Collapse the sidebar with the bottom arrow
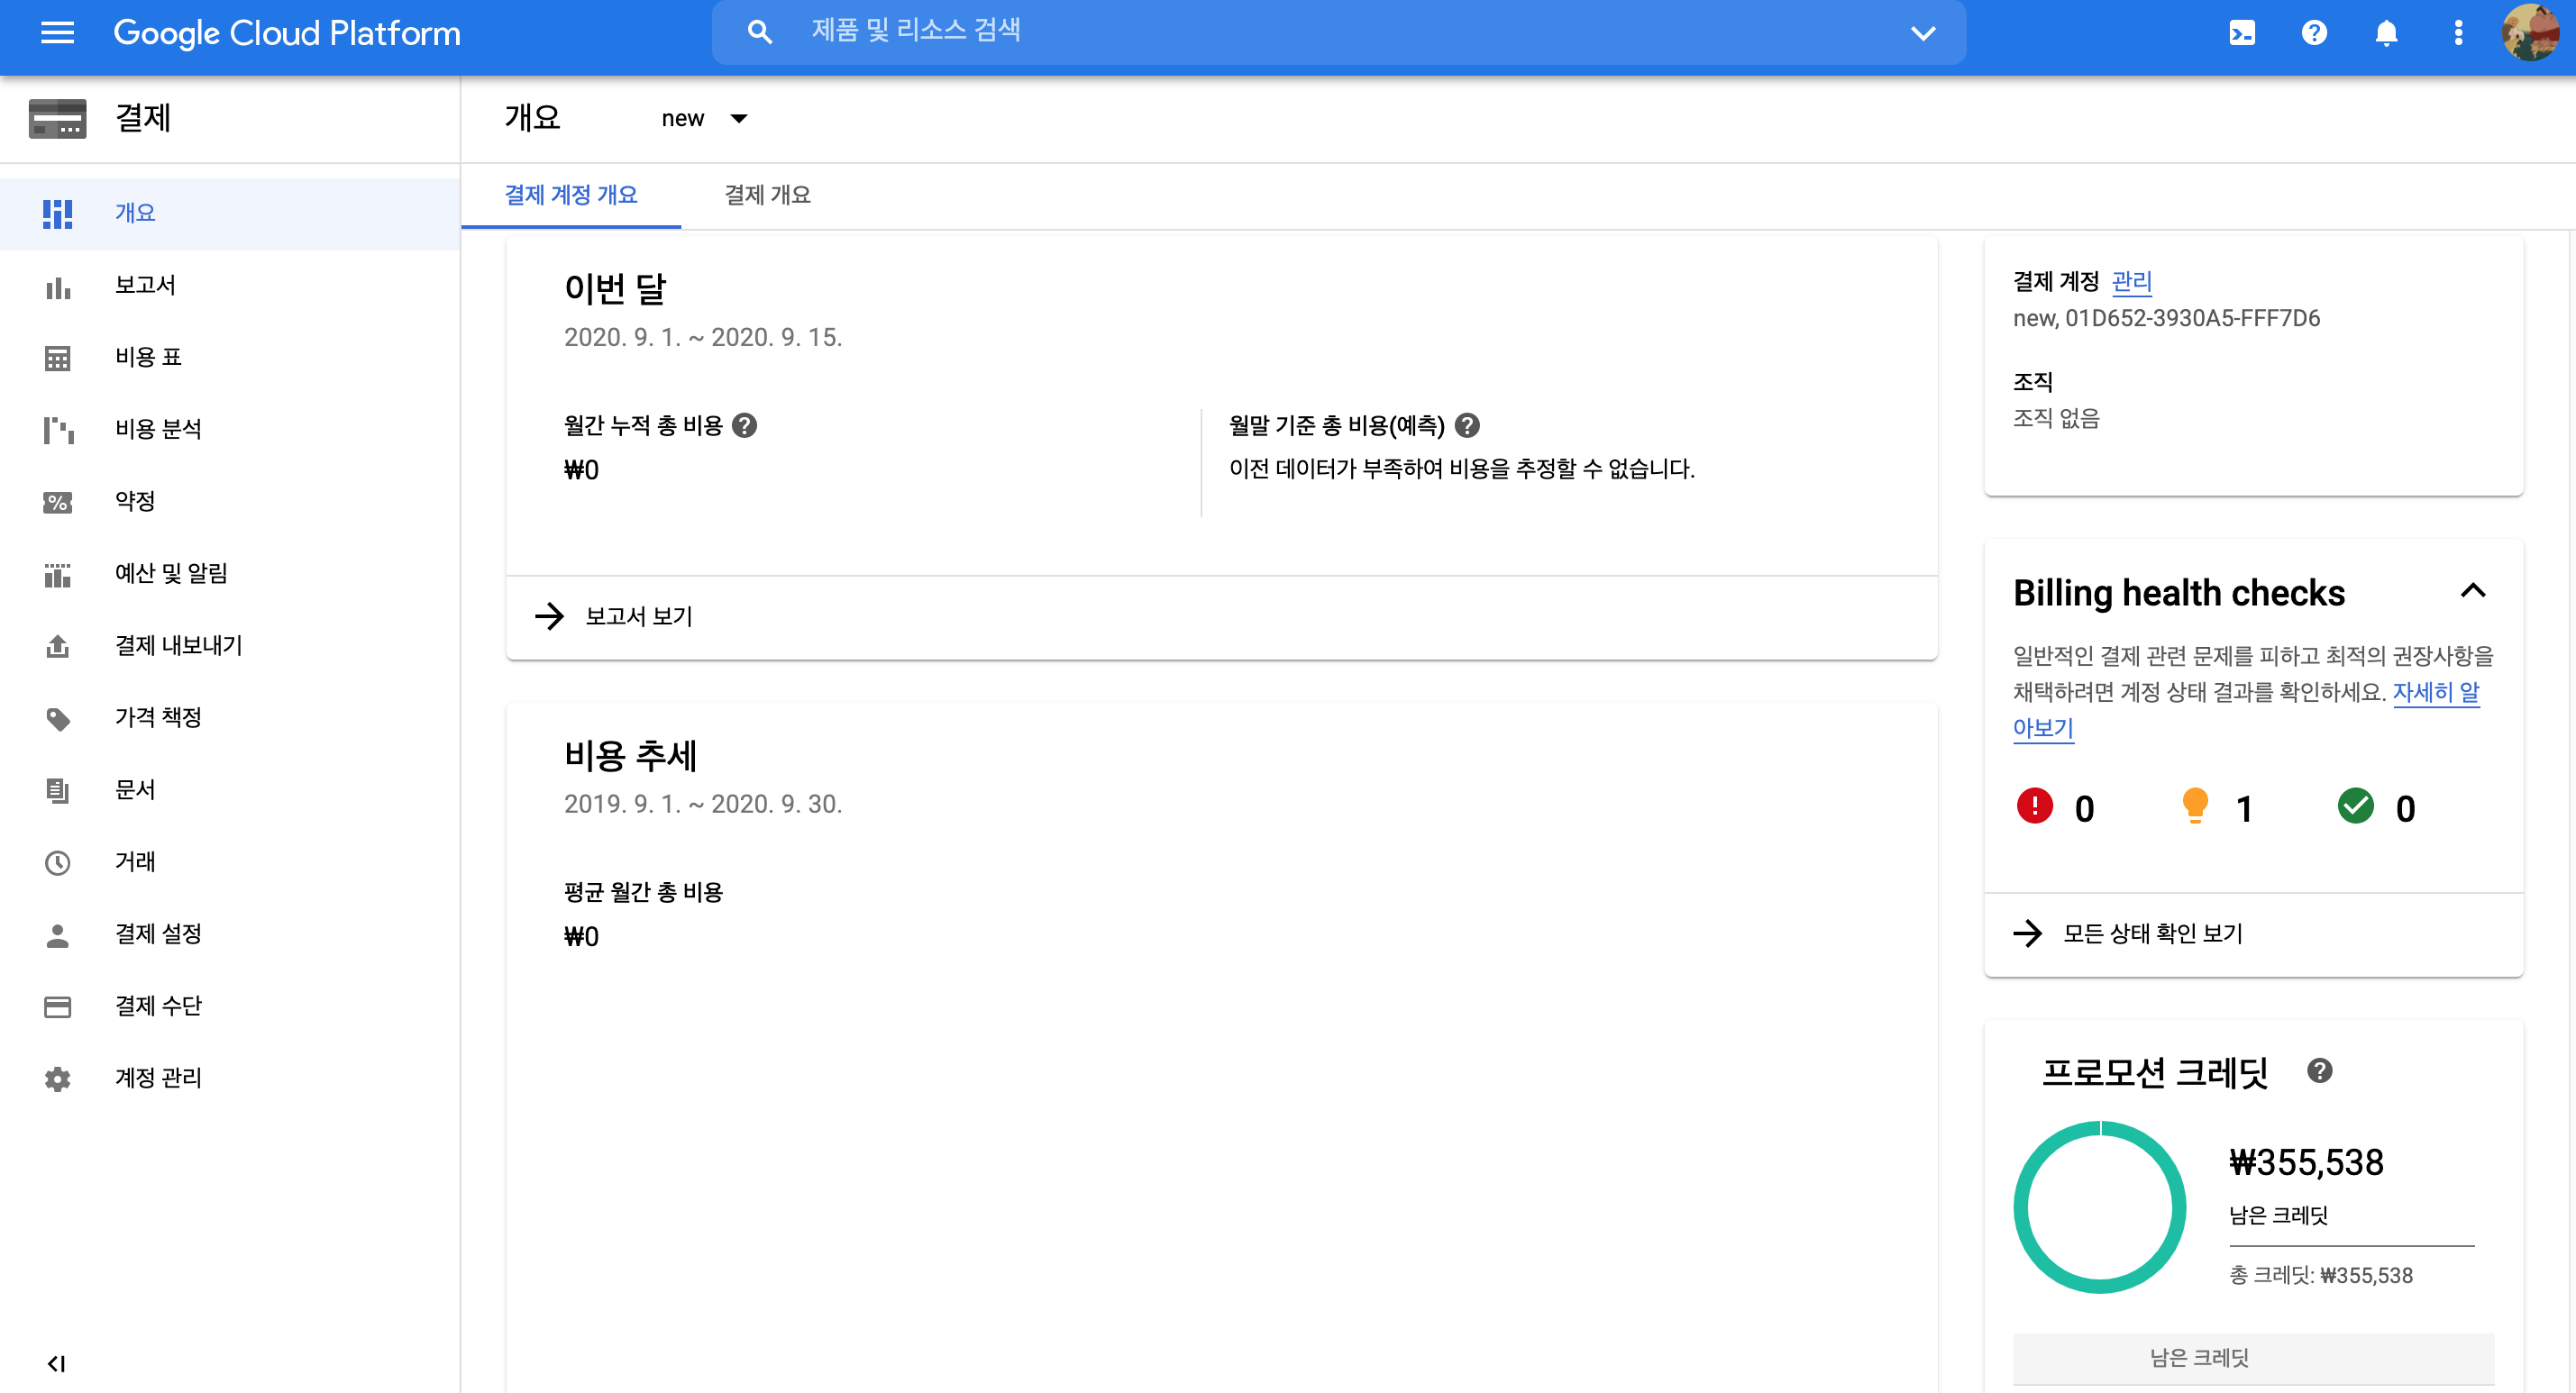This screenshot has height=1393, width=2576. click(x=56, y=1363)
